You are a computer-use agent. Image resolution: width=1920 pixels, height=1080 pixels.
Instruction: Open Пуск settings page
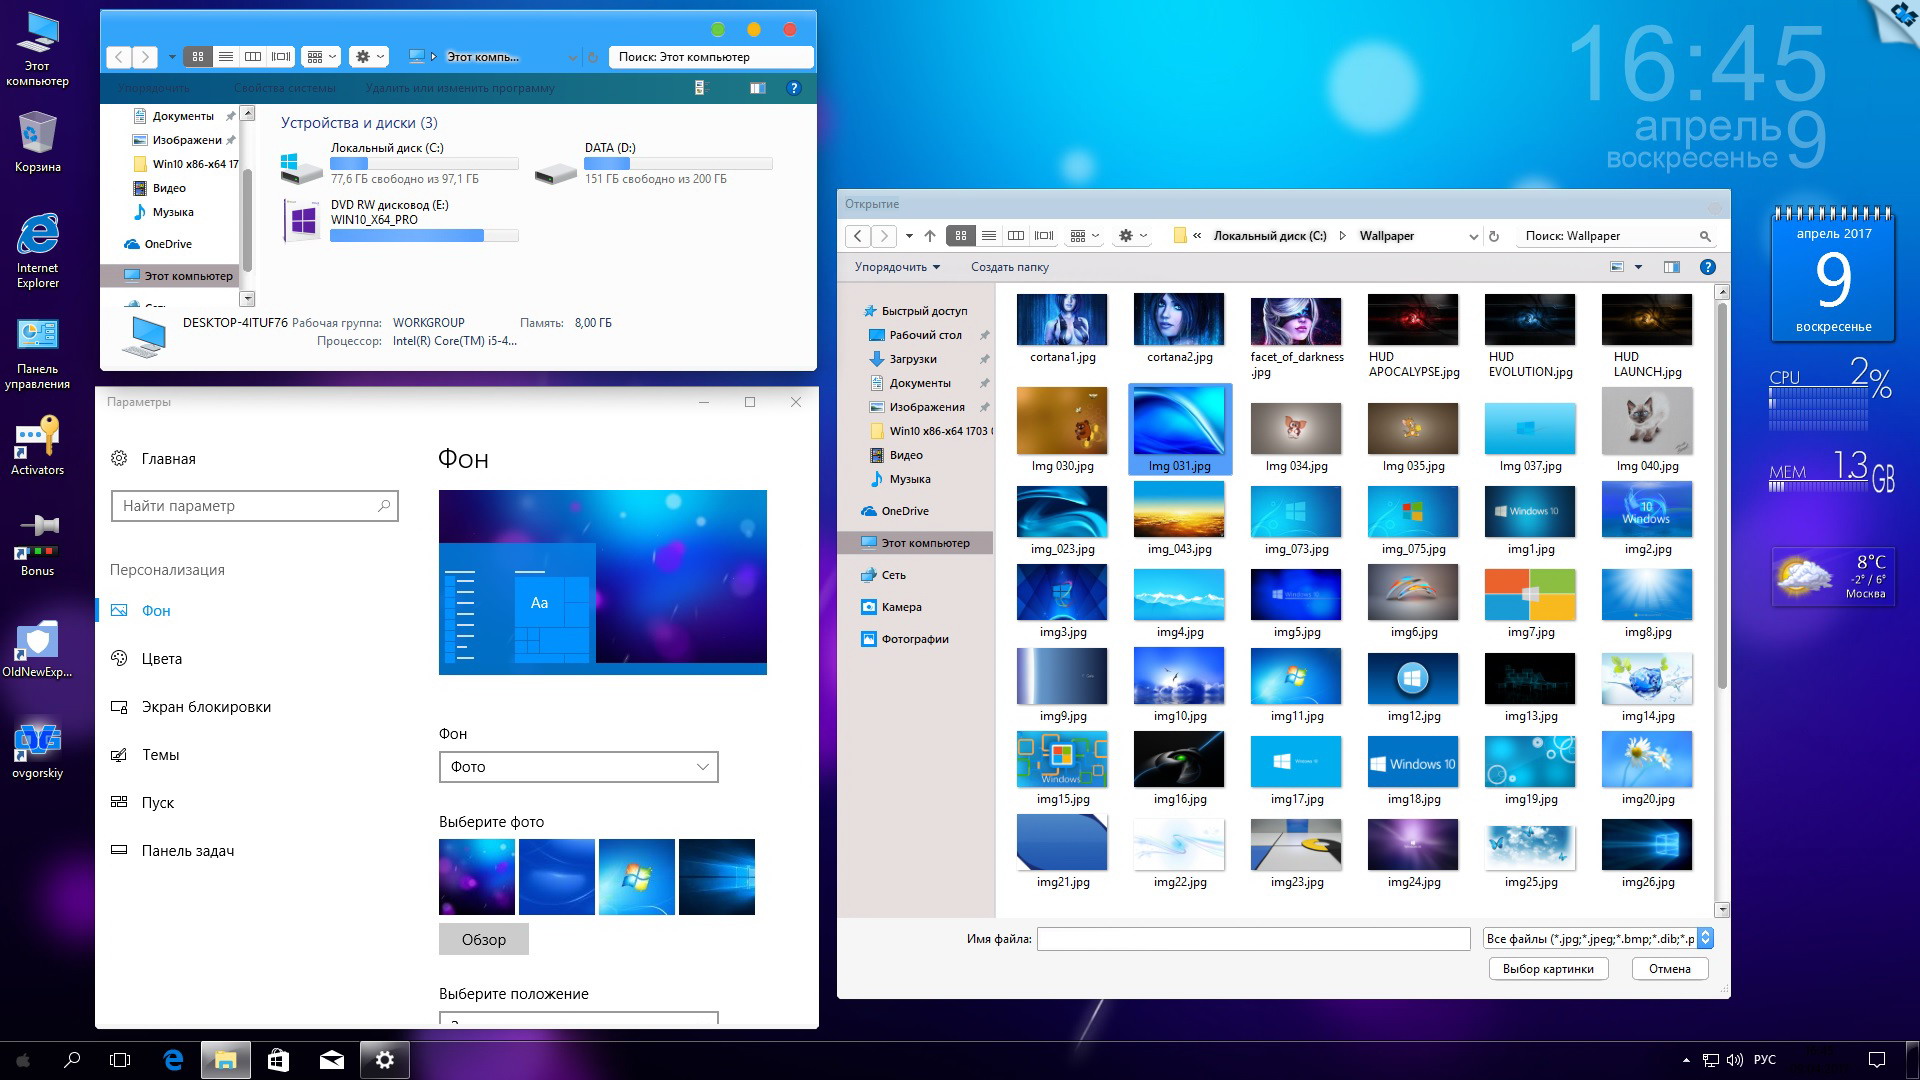click(157, 803)
